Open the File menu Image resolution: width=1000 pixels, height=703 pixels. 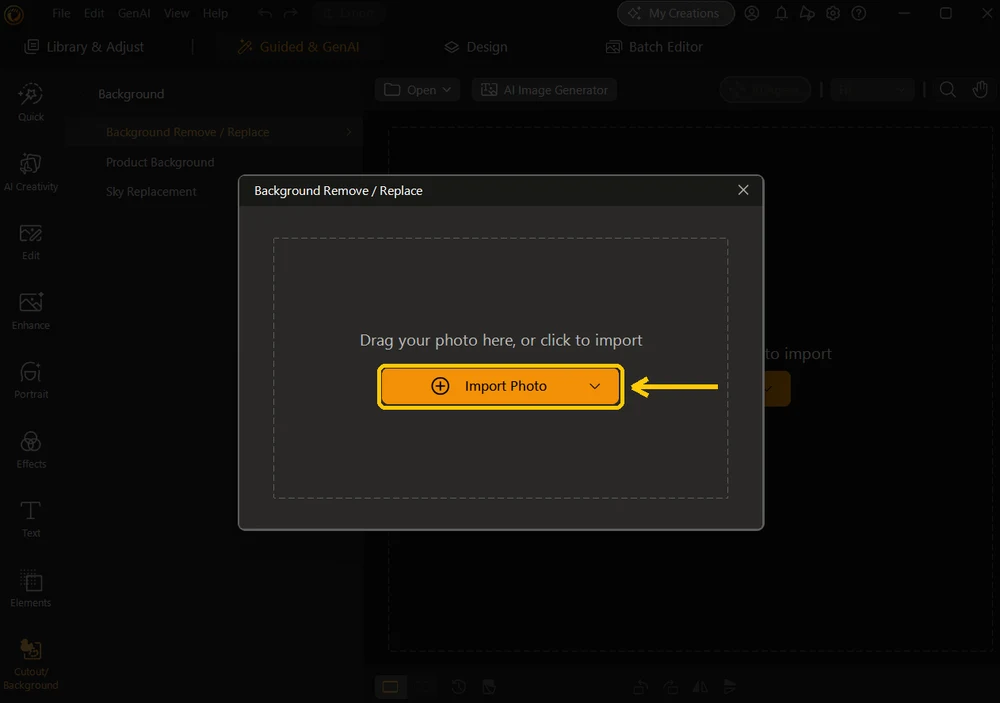61,13
